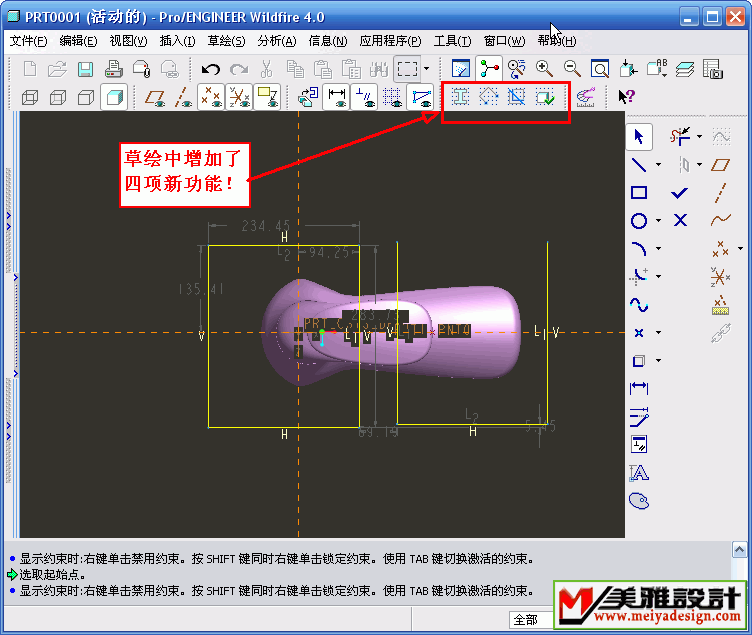Screen dimensions: 752x635
Task: Select the Arc sketch tool
Action: tap(639, 248)
